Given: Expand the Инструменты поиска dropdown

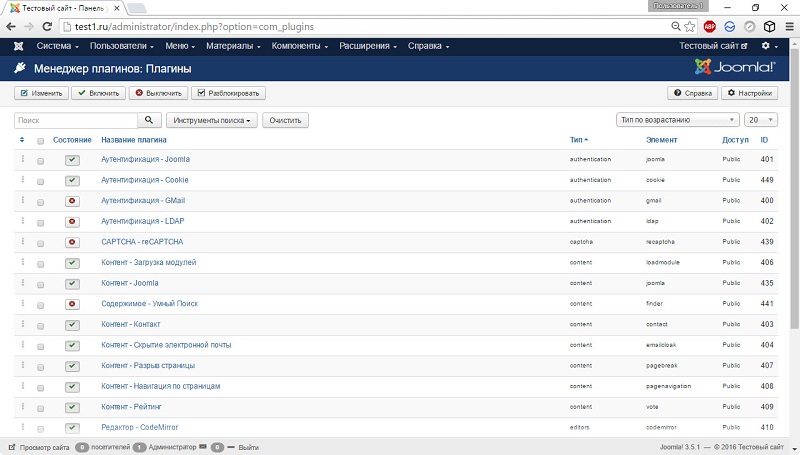Looking at the screenshot, I should [212, 120].
